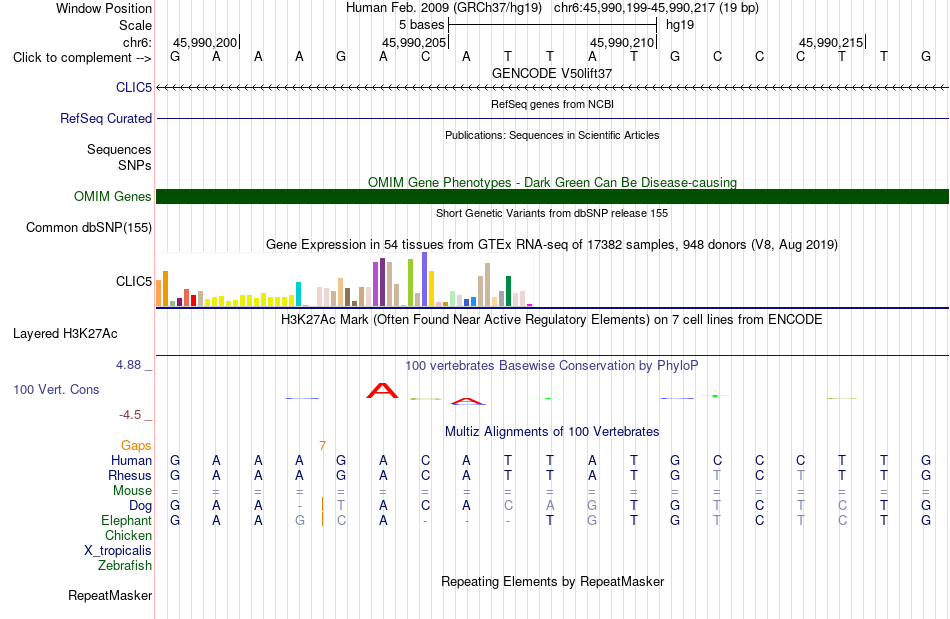Click the 45,990,215 ruler position label
950x619 pixels.
(831, 42)
